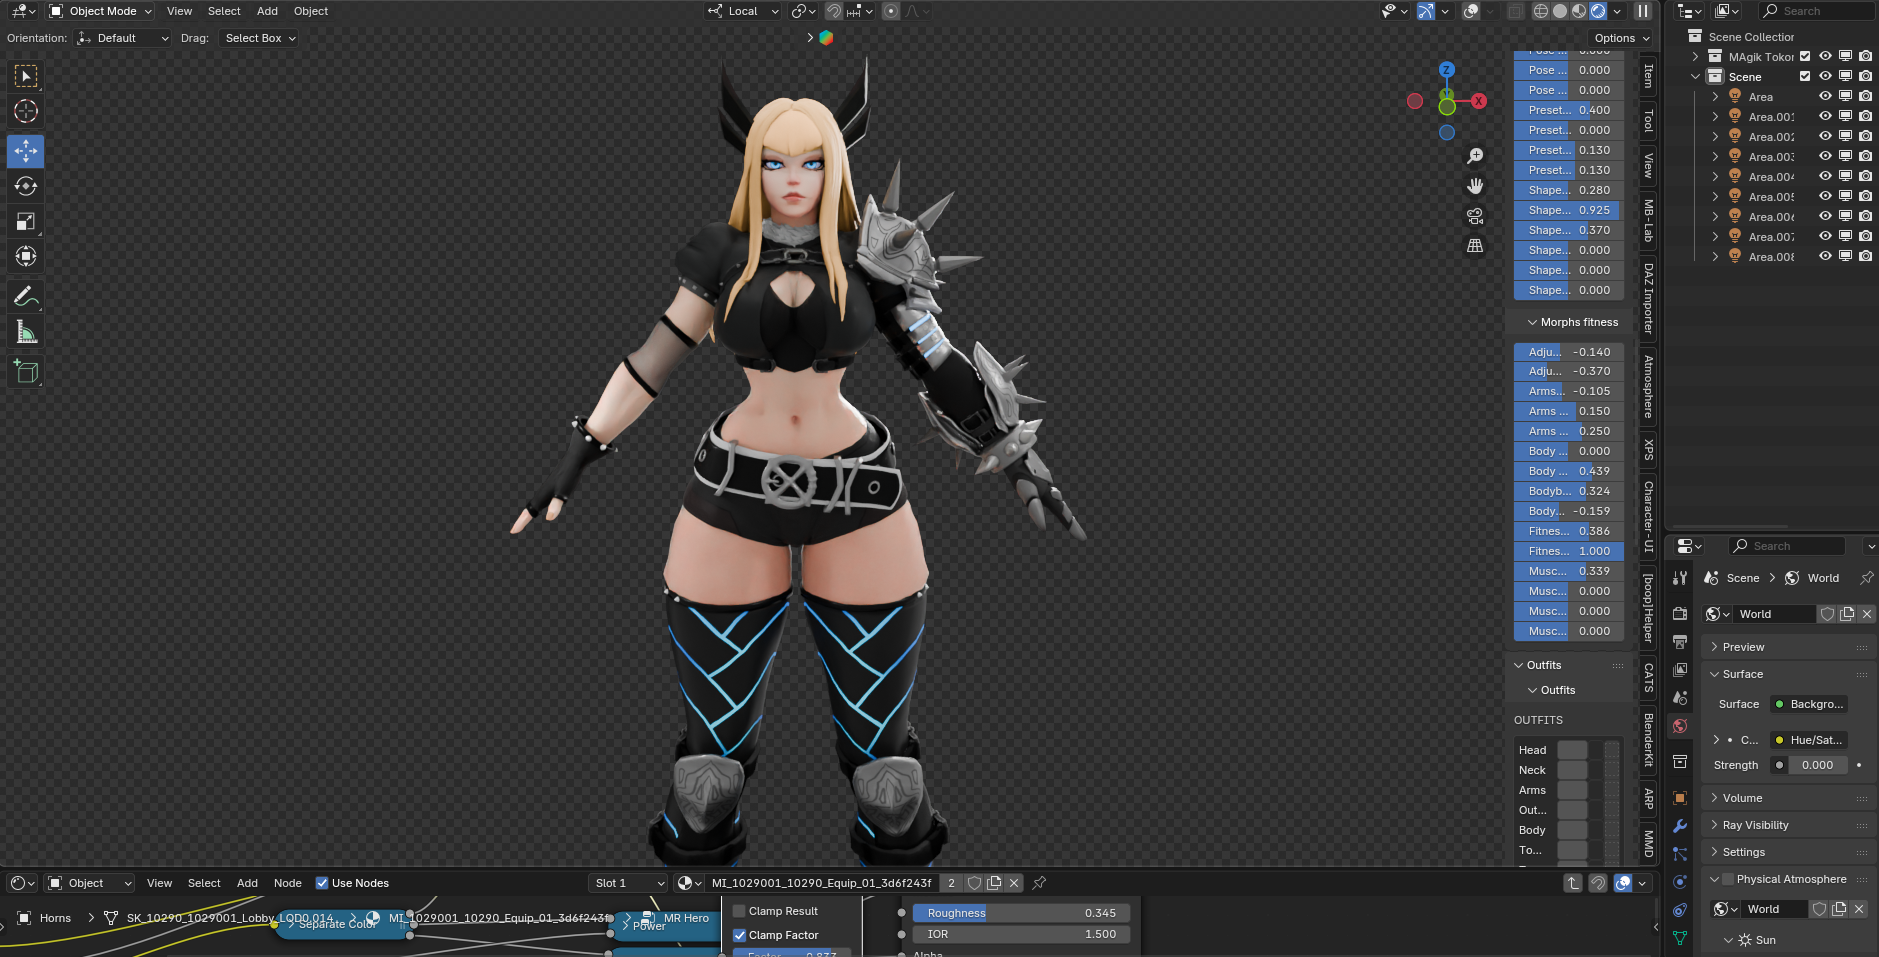Click the viewport zoom magnifier gizmo
Viewport: 1879px width, 957px height.
[1475, 156]
